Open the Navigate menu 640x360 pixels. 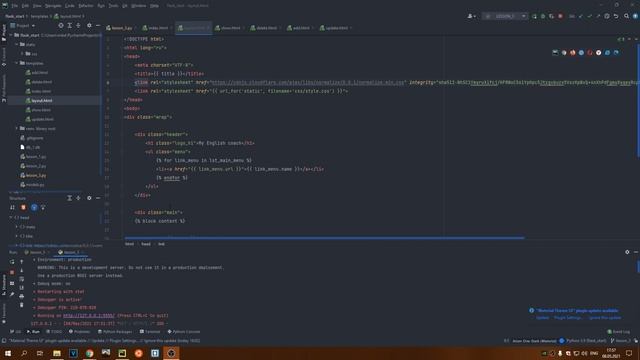[53, 6]
